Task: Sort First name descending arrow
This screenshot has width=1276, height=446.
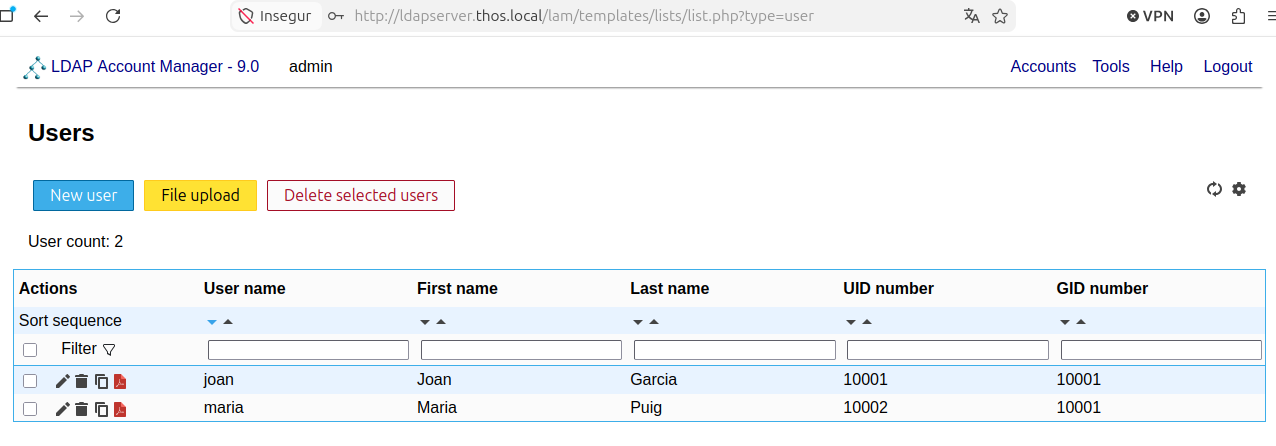Action: click(x=425, y=322)
